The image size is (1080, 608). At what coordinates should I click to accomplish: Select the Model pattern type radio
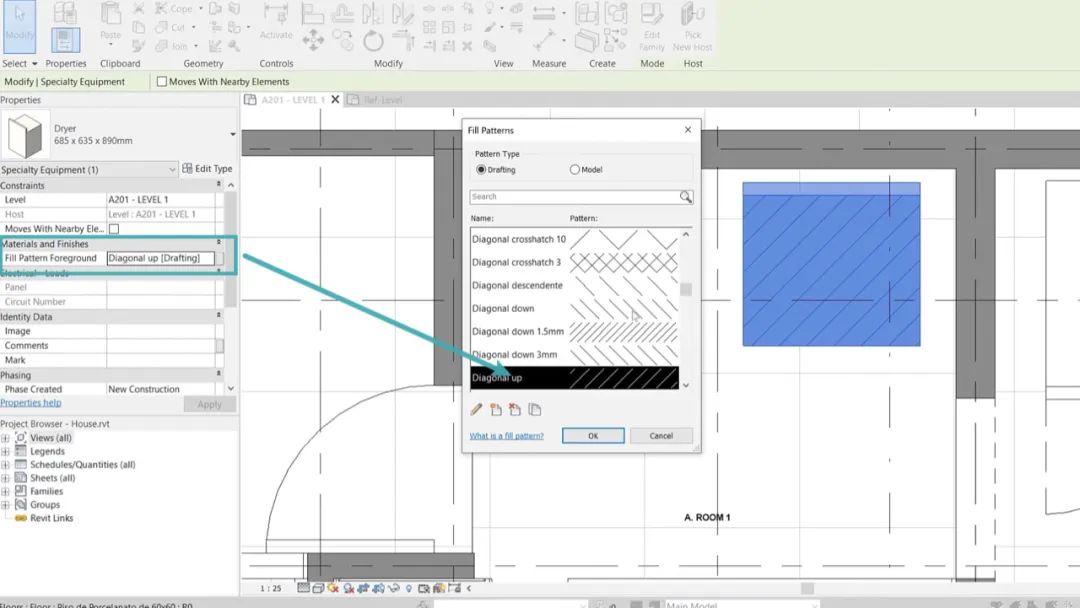[x=574, y=169]
